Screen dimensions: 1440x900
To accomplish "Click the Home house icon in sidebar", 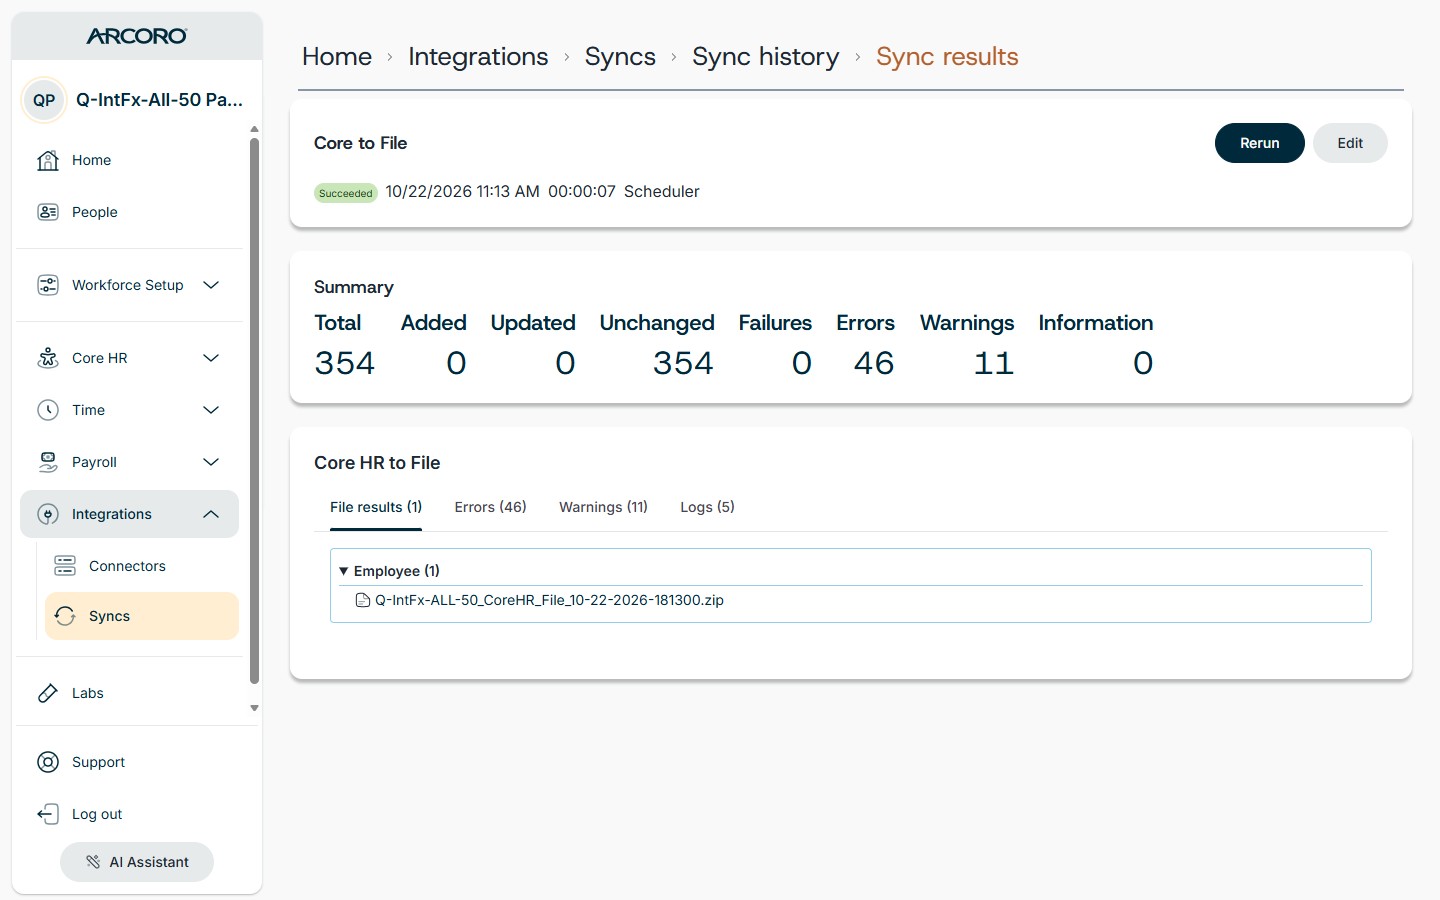I will click(48, 160).
